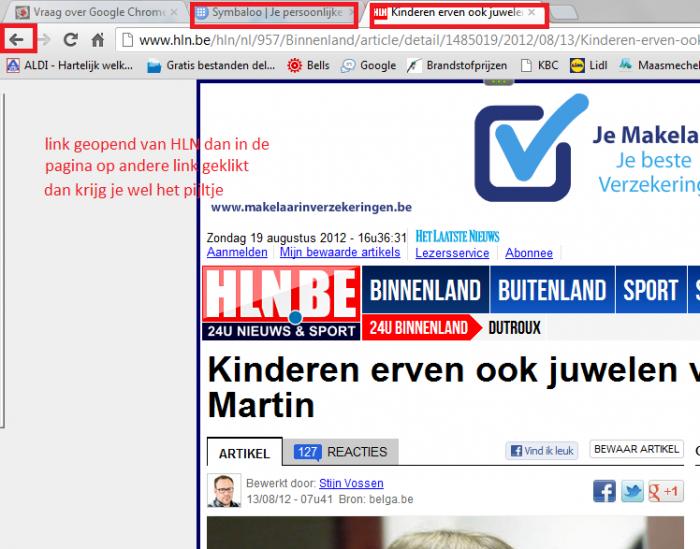Open the KBC bookmark
The image size is (700, 549).
540,66
